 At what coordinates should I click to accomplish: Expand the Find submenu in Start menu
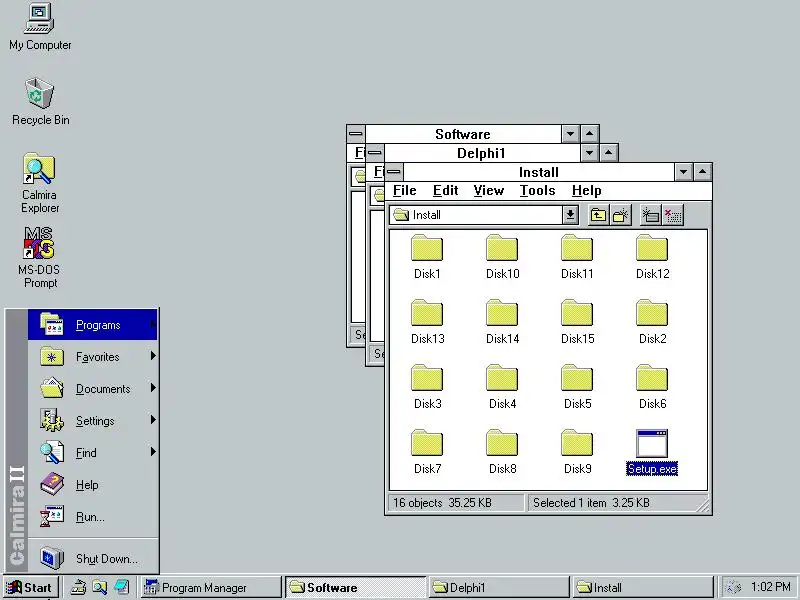point(92,453)
